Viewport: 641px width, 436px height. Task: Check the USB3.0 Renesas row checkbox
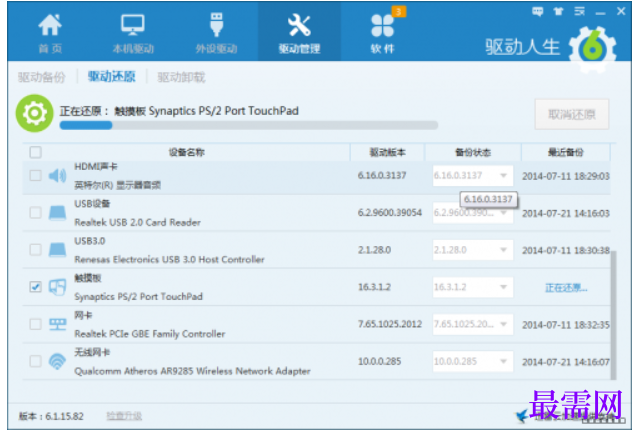pos(36,250)
